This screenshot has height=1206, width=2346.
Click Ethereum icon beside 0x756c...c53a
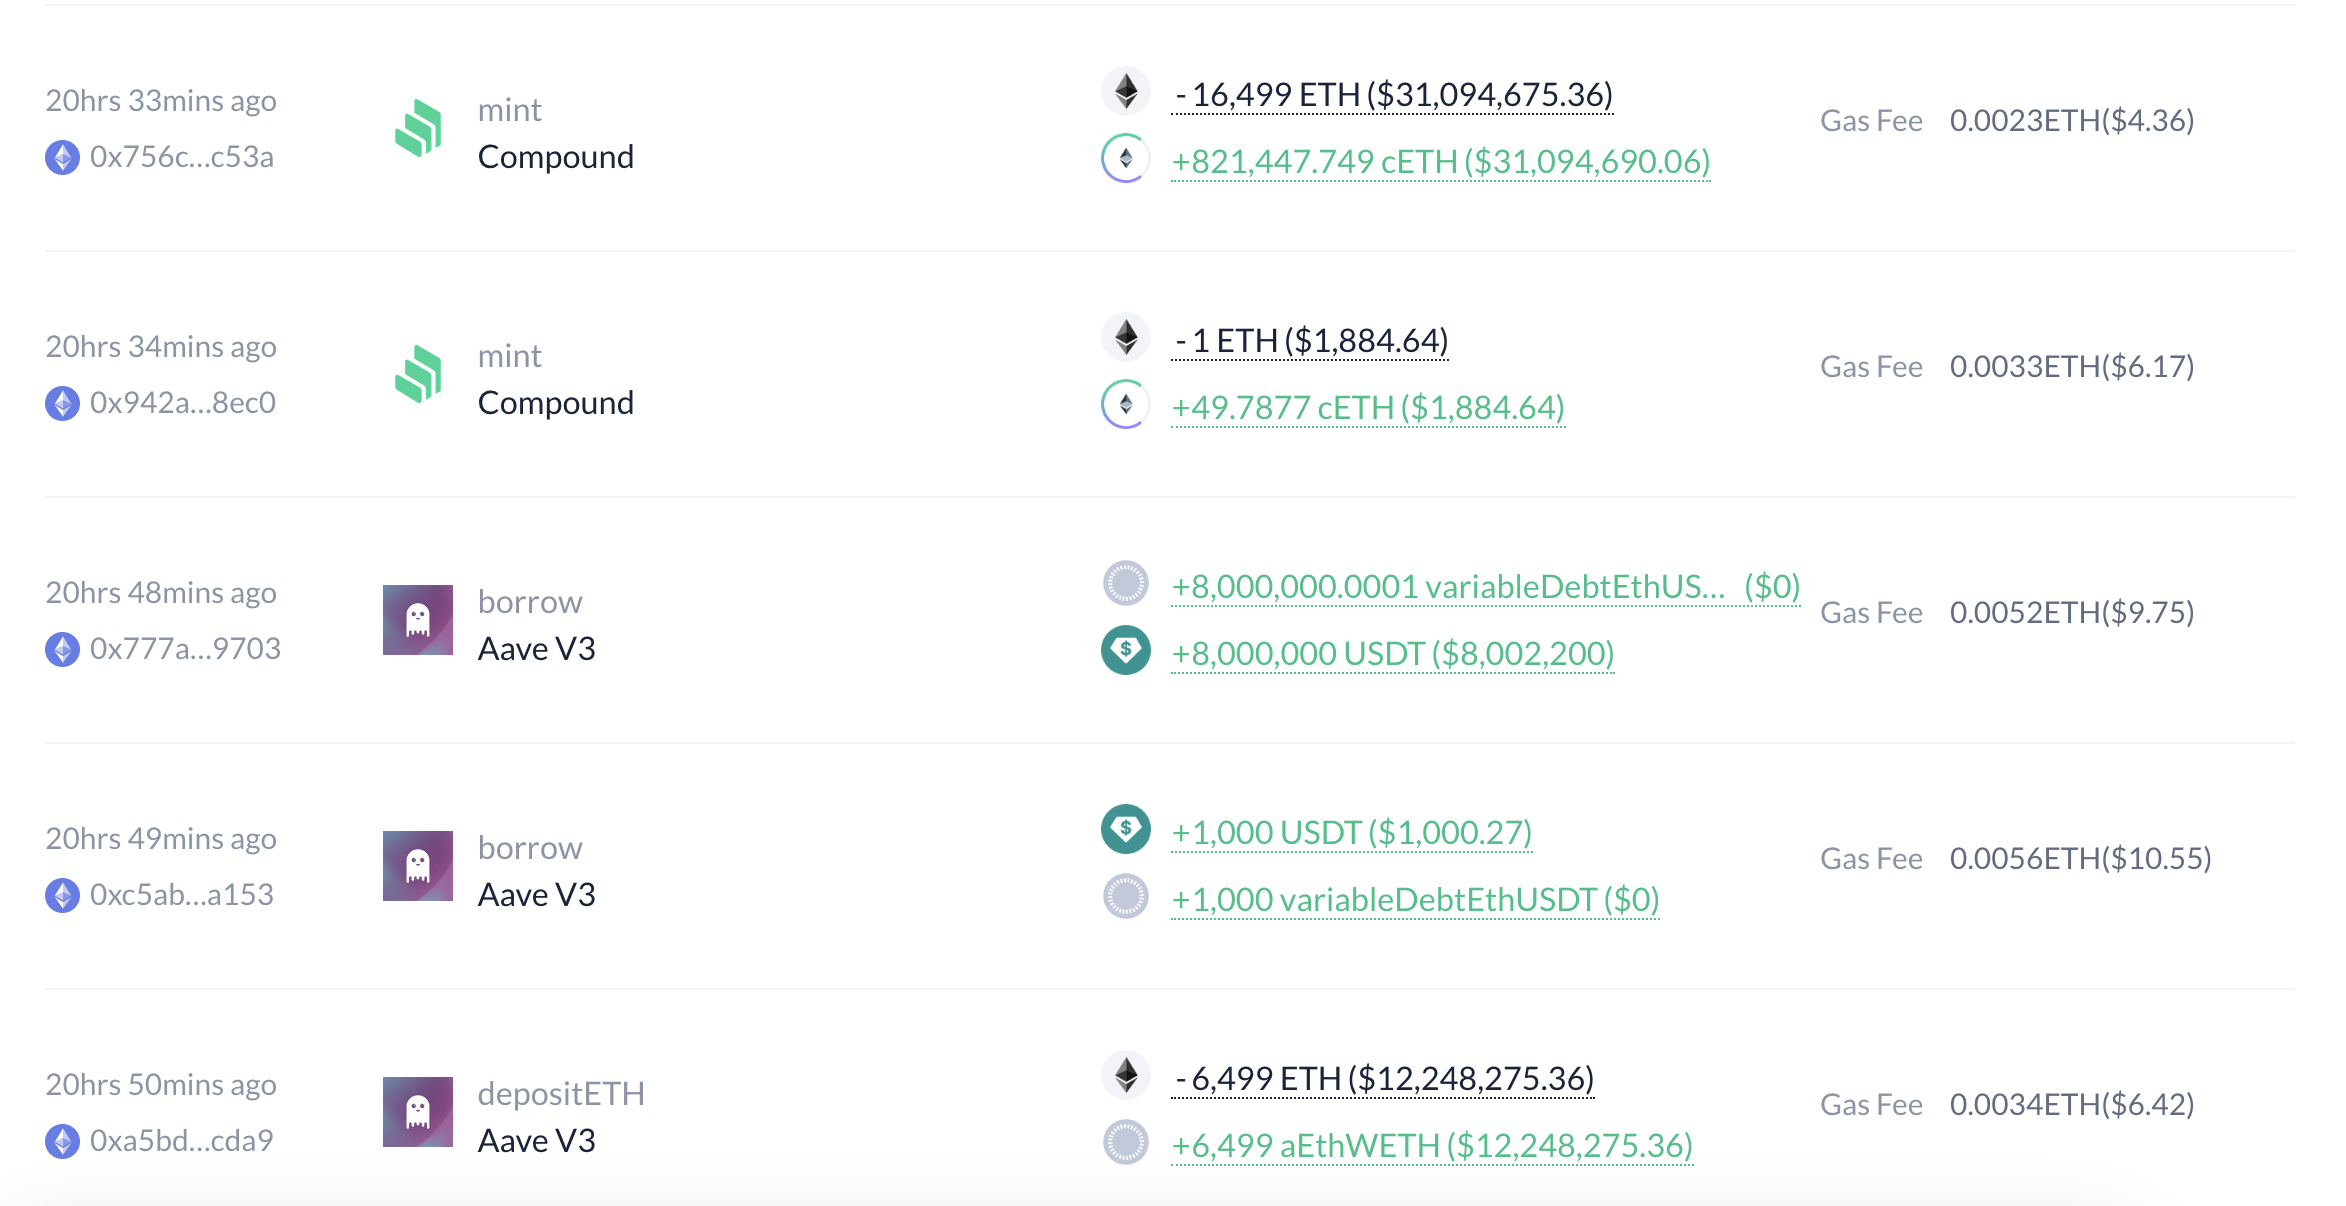point(62,157)
